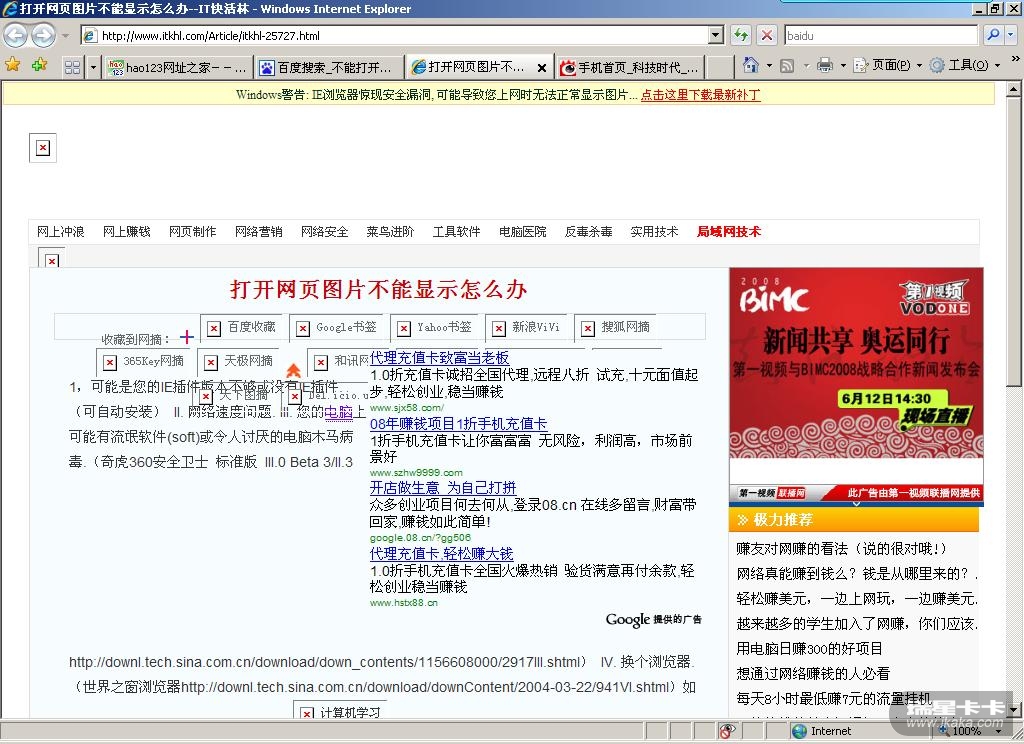Screen dimensions: 1024x744
Task: Open the red 局域网技术 navigation item
Action: click(729, 232)
